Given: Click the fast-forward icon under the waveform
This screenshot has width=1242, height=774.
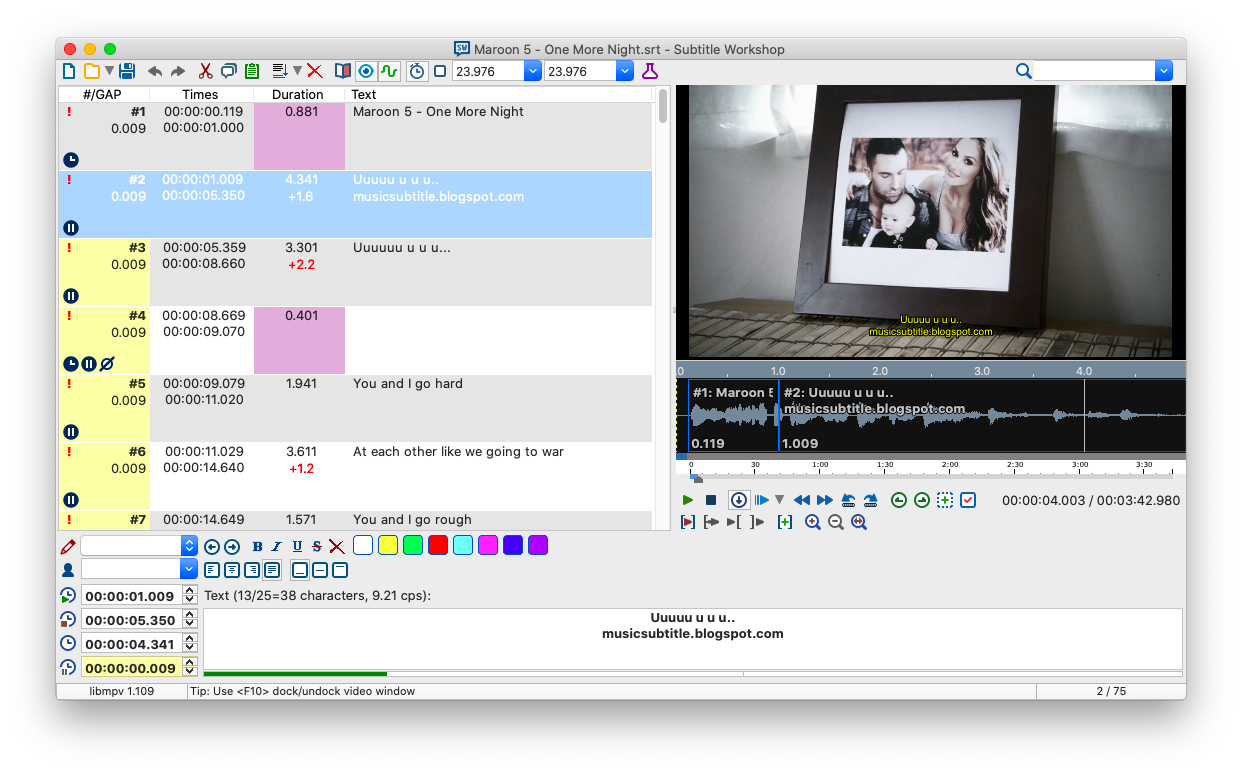Looking at the screenshot, I should [x=823, y=499].
